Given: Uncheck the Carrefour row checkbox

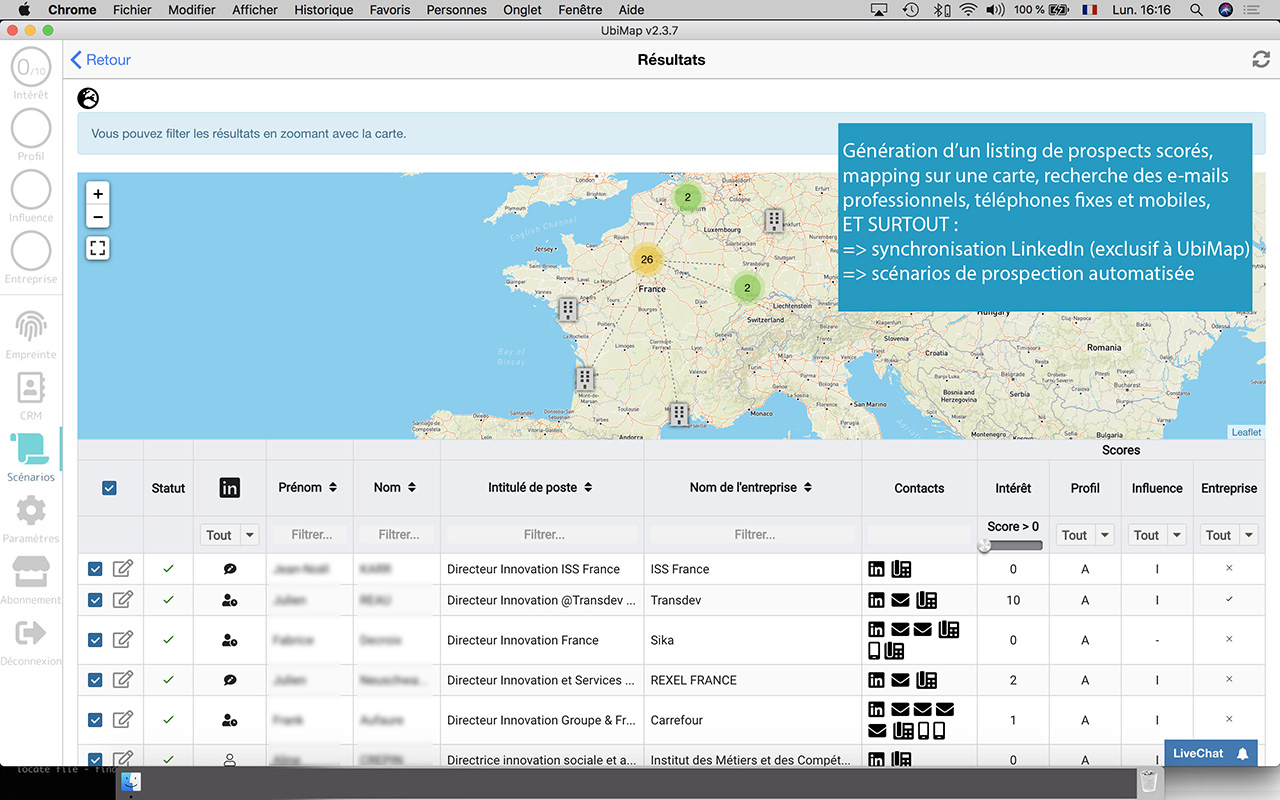Looking at the screenshot, I should pyautogui.click(x=95, y=720).
